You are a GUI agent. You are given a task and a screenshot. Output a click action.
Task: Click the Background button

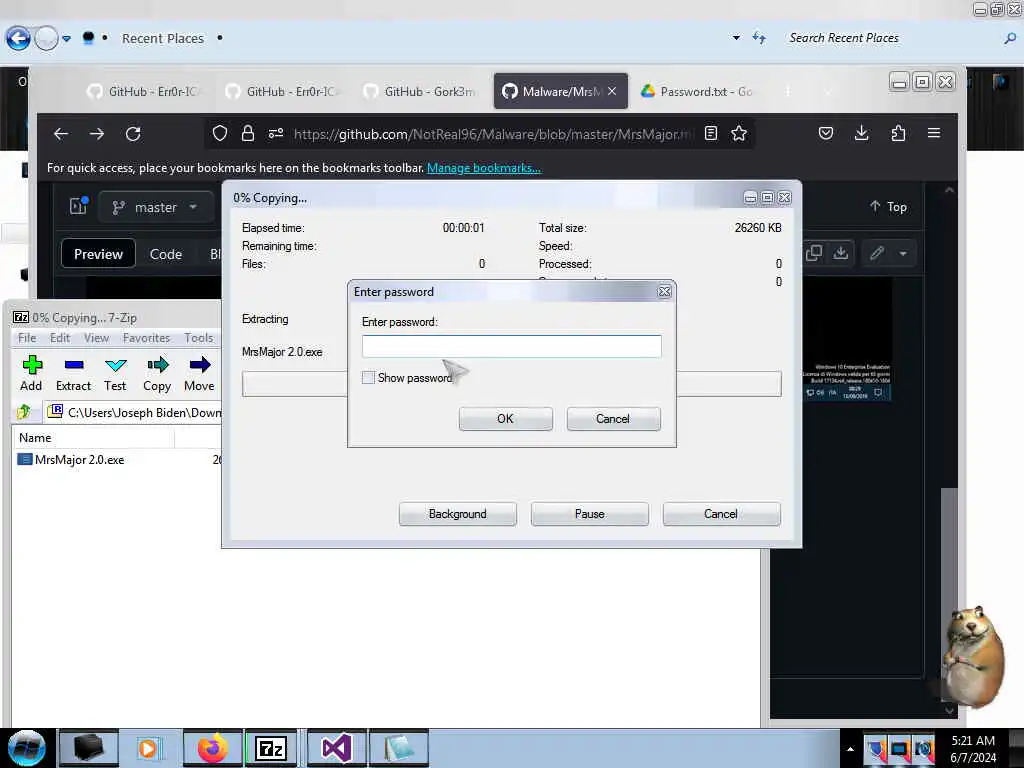click(x=458, y=514)
